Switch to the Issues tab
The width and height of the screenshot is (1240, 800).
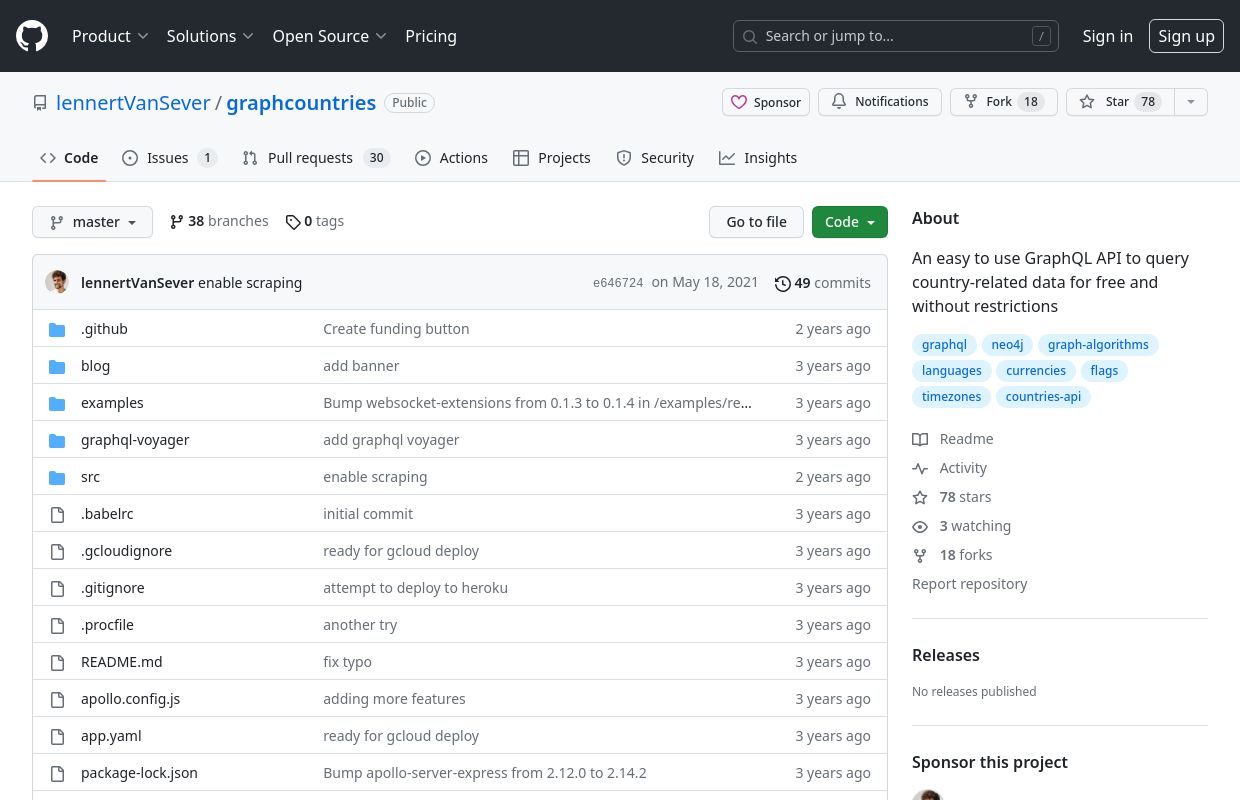point(169,158)
